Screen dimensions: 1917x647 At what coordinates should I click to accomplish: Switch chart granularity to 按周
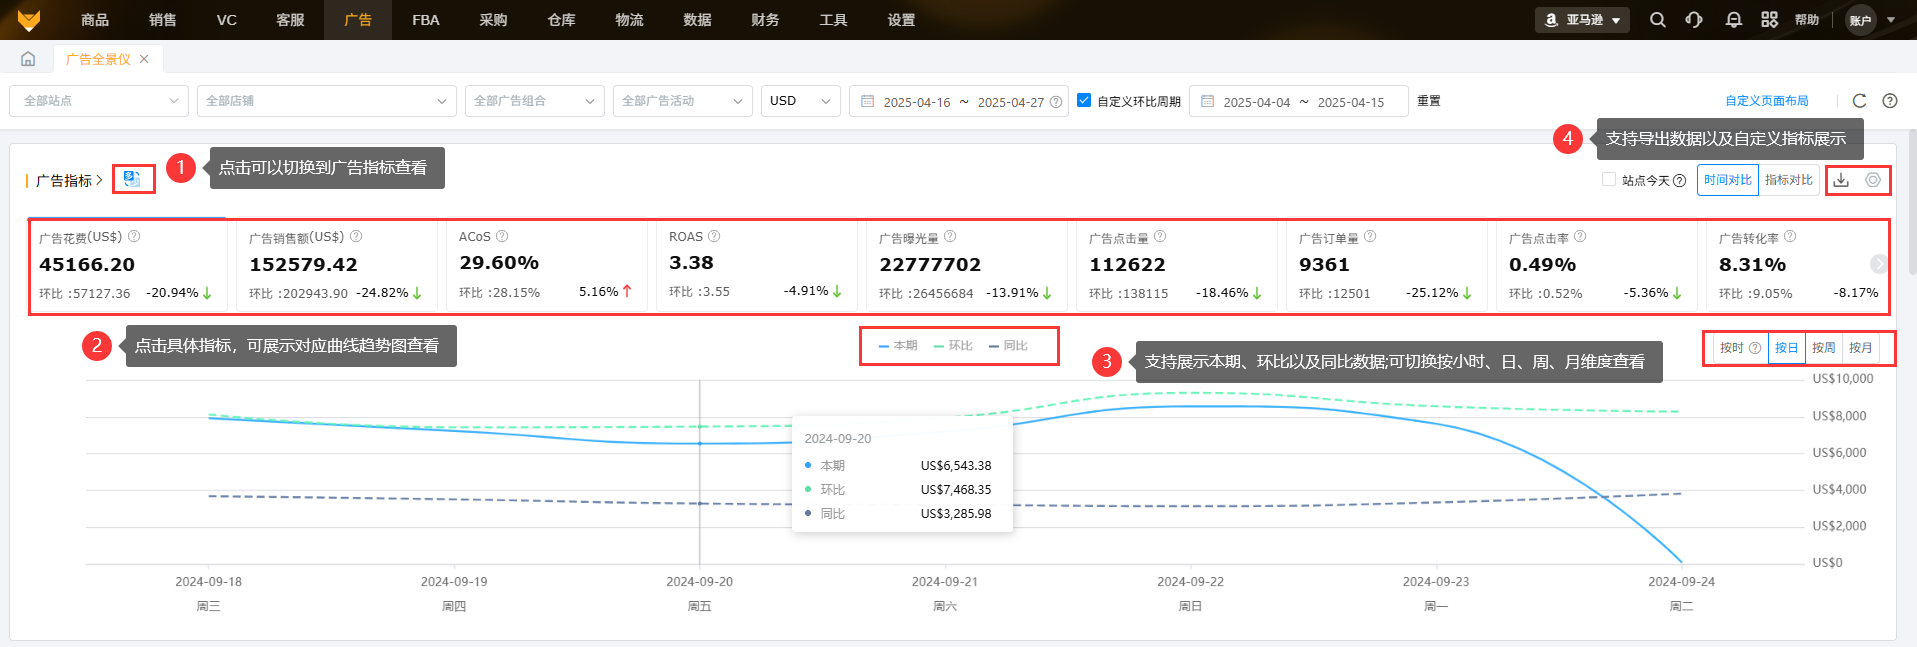click(1824, 348)
